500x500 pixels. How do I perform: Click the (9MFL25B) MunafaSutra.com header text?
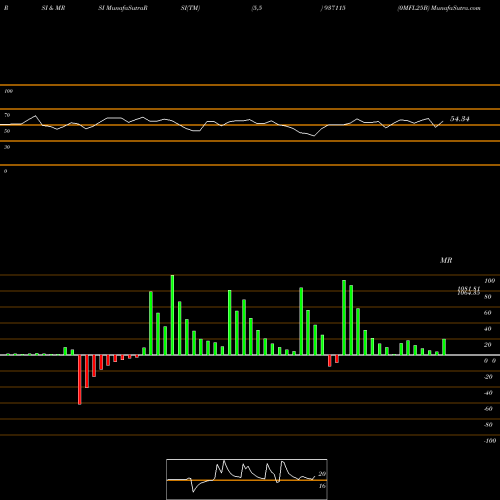[x=439, y=8]
